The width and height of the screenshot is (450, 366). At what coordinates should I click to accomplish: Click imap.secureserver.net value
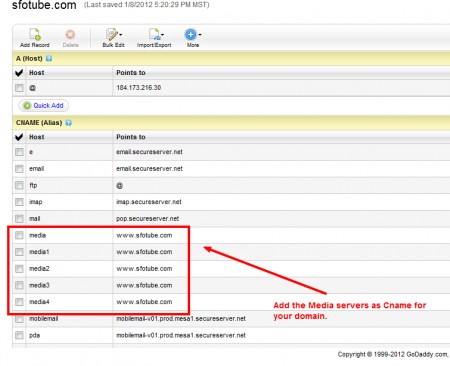pos(149,202)
